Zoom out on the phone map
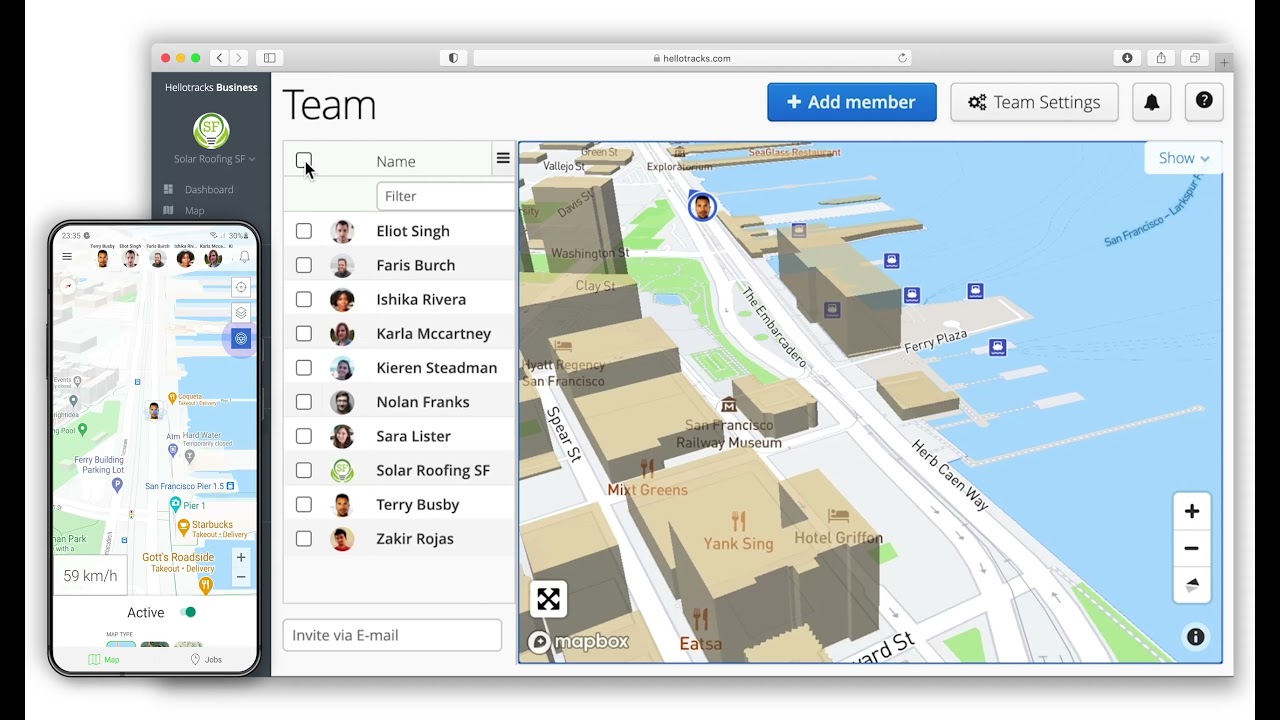 [x=240, y=577]
